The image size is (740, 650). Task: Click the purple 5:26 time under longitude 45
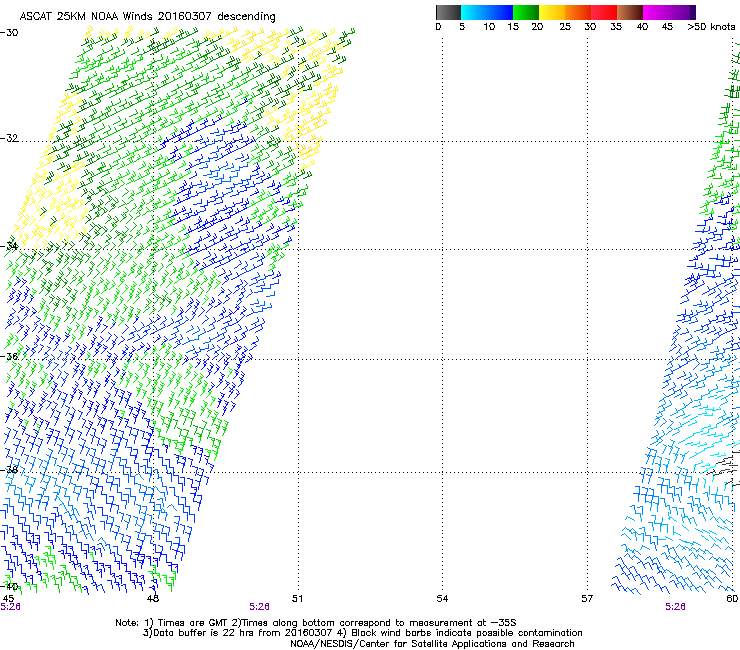(x=10, y=607)
